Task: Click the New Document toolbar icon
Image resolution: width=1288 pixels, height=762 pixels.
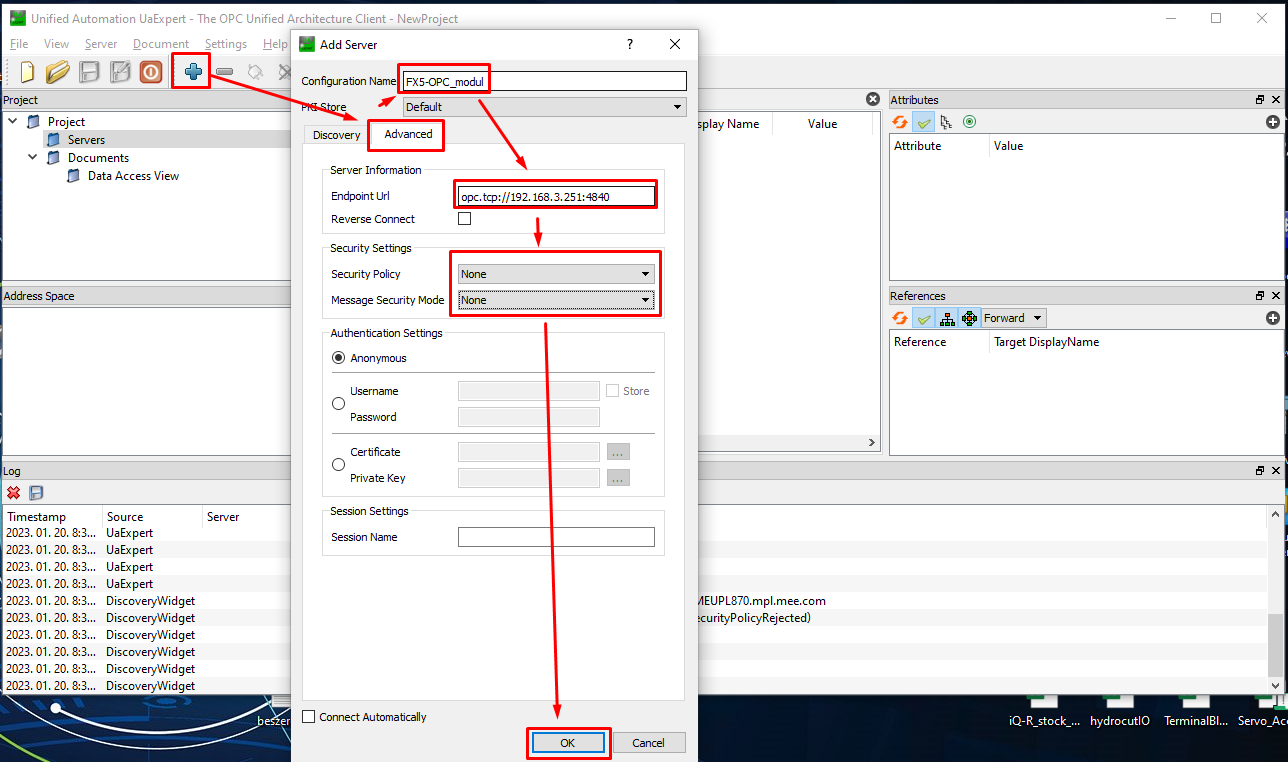Action: (x=28, y=72)
